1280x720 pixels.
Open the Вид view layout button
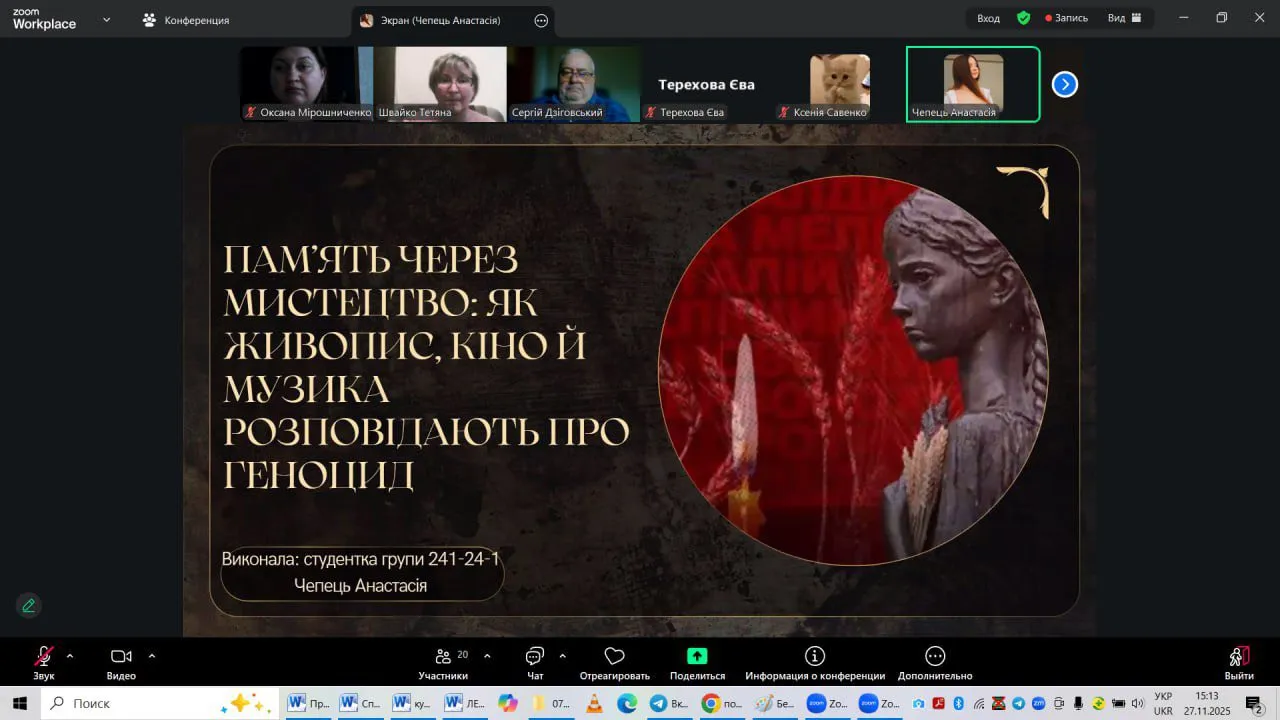pos(1124,18)
